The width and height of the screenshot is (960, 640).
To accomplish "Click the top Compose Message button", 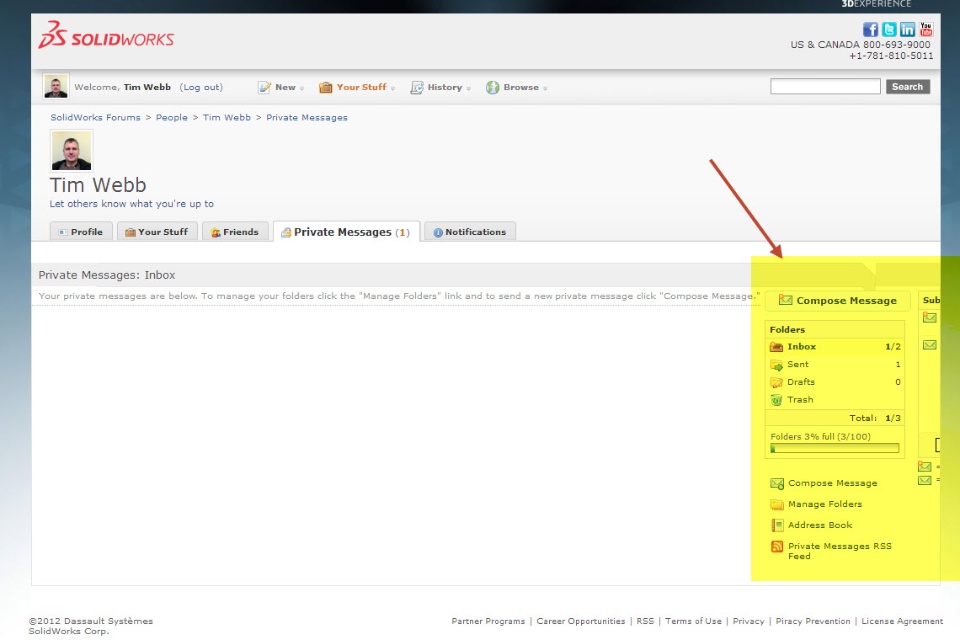I will coord(838,300).
